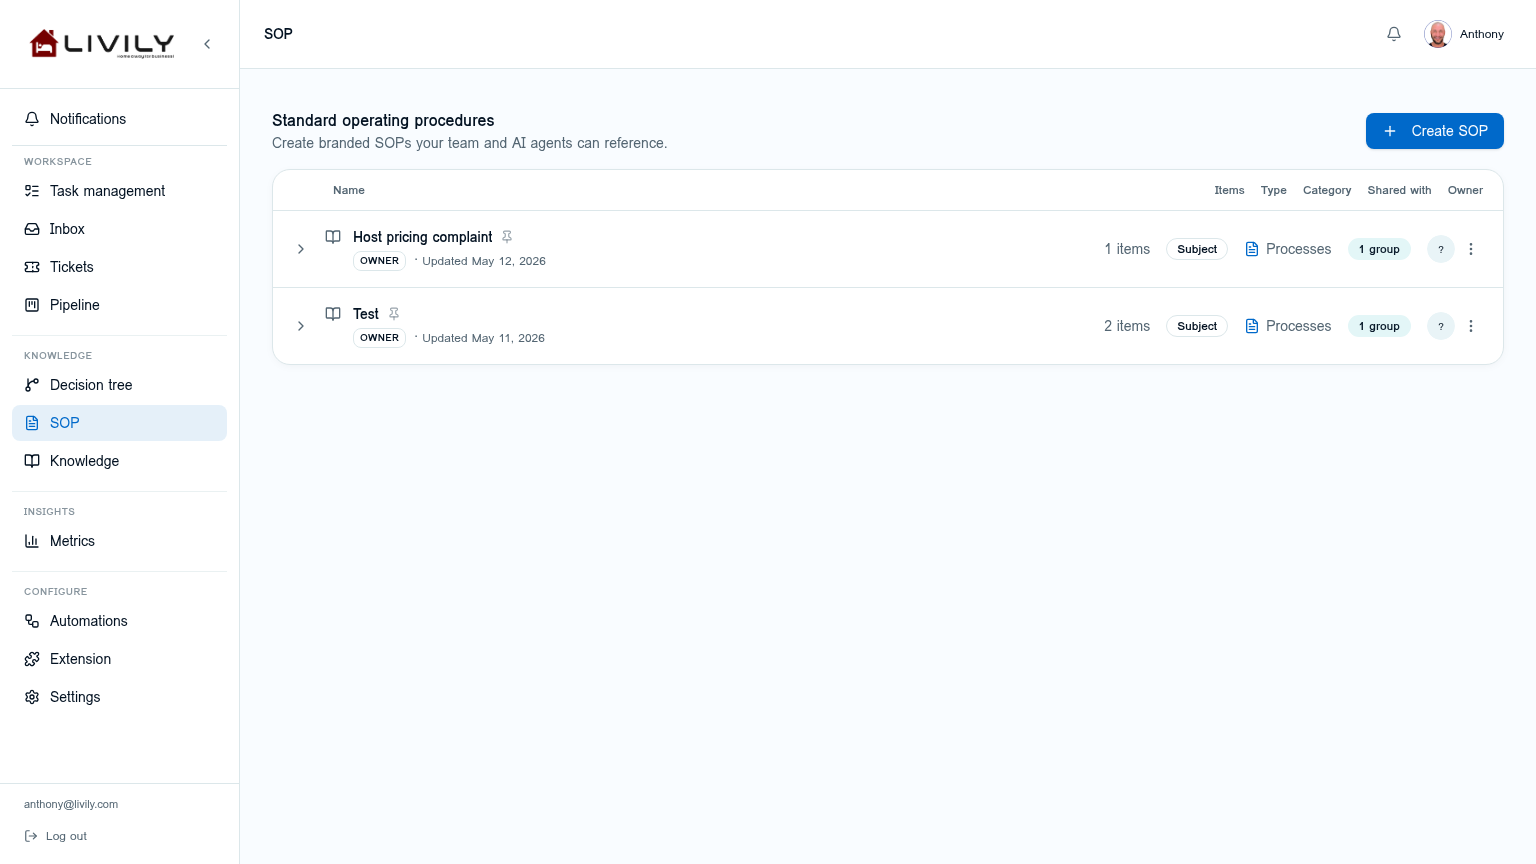Screen dimensions: 1536x864
Task: Select SOP in the sidebar
Action: pos(119,423)
